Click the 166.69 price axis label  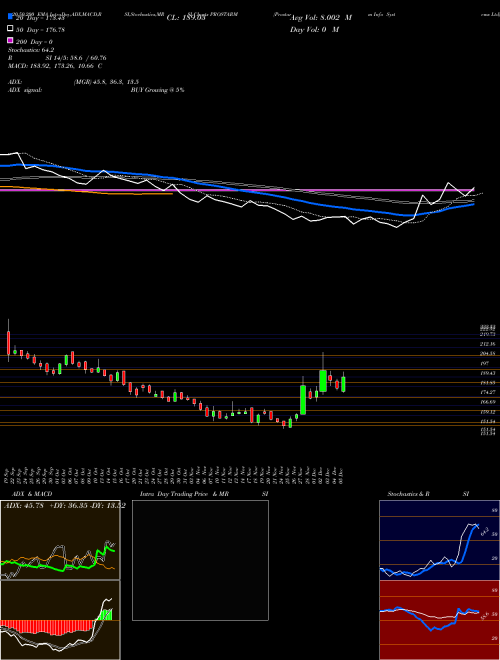point(487,402)
